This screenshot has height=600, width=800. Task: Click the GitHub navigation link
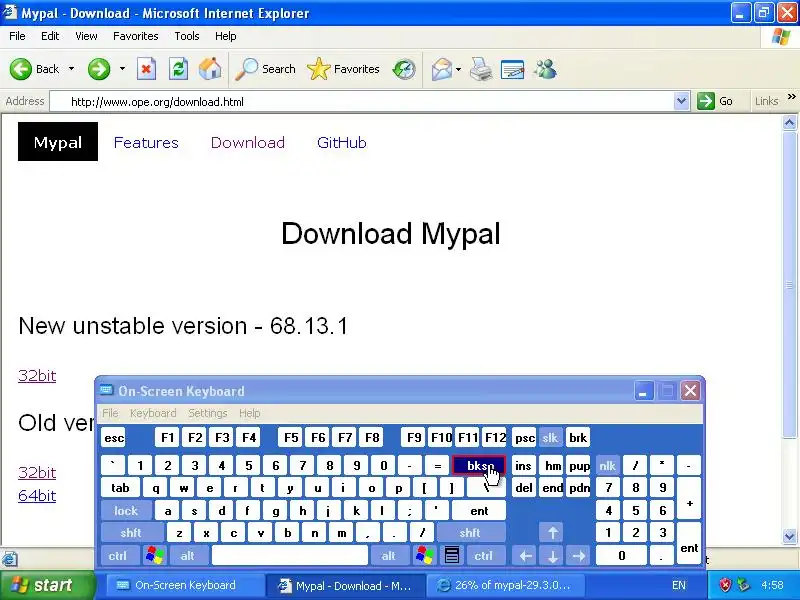(x=341, y=142)
